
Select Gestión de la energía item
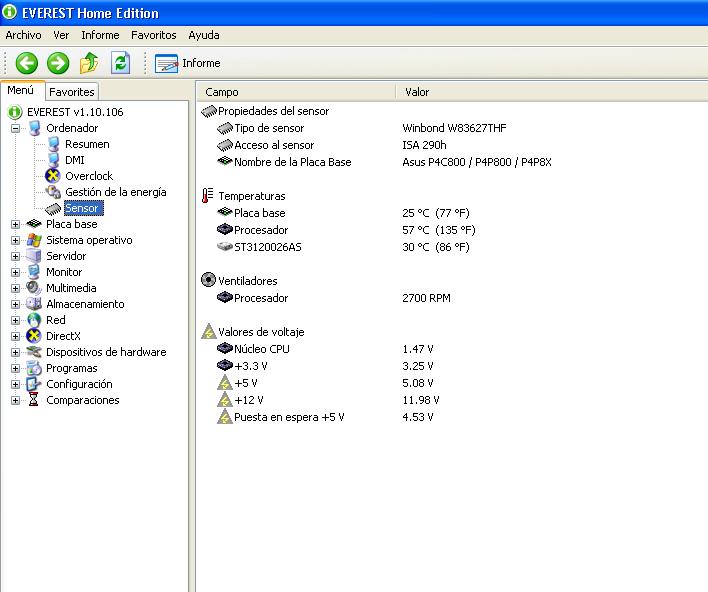(115, 192)
